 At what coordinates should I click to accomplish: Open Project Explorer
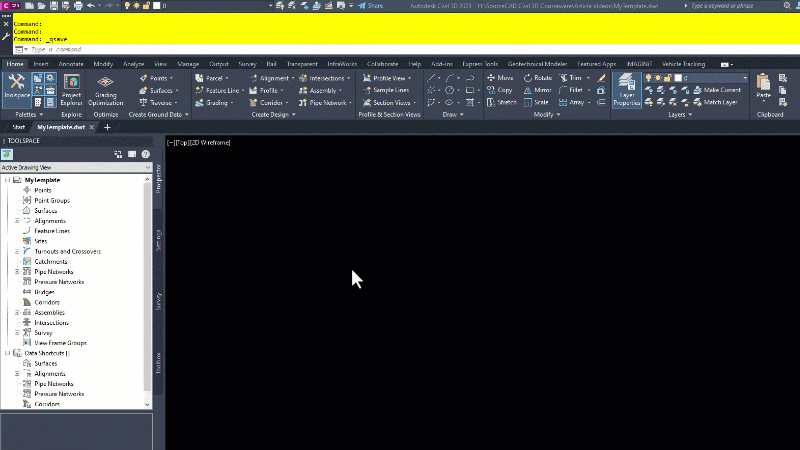pyautogui.click(x=70, y=92)
